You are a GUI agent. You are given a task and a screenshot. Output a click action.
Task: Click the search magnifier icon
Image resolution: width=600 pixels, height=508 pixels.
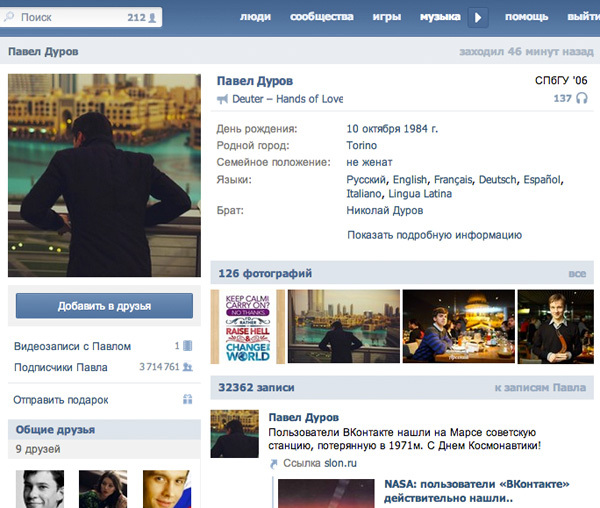tap(8, 16)
